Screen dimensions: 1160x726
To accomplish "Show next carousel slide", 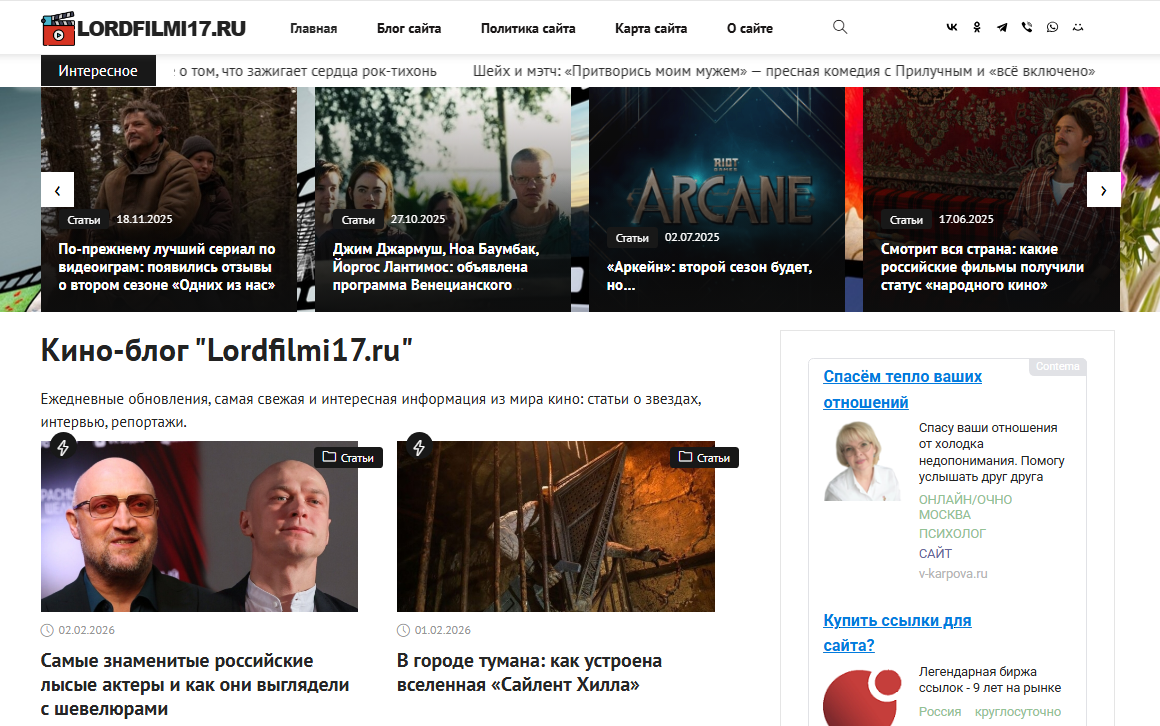I will click(1103, 190).
